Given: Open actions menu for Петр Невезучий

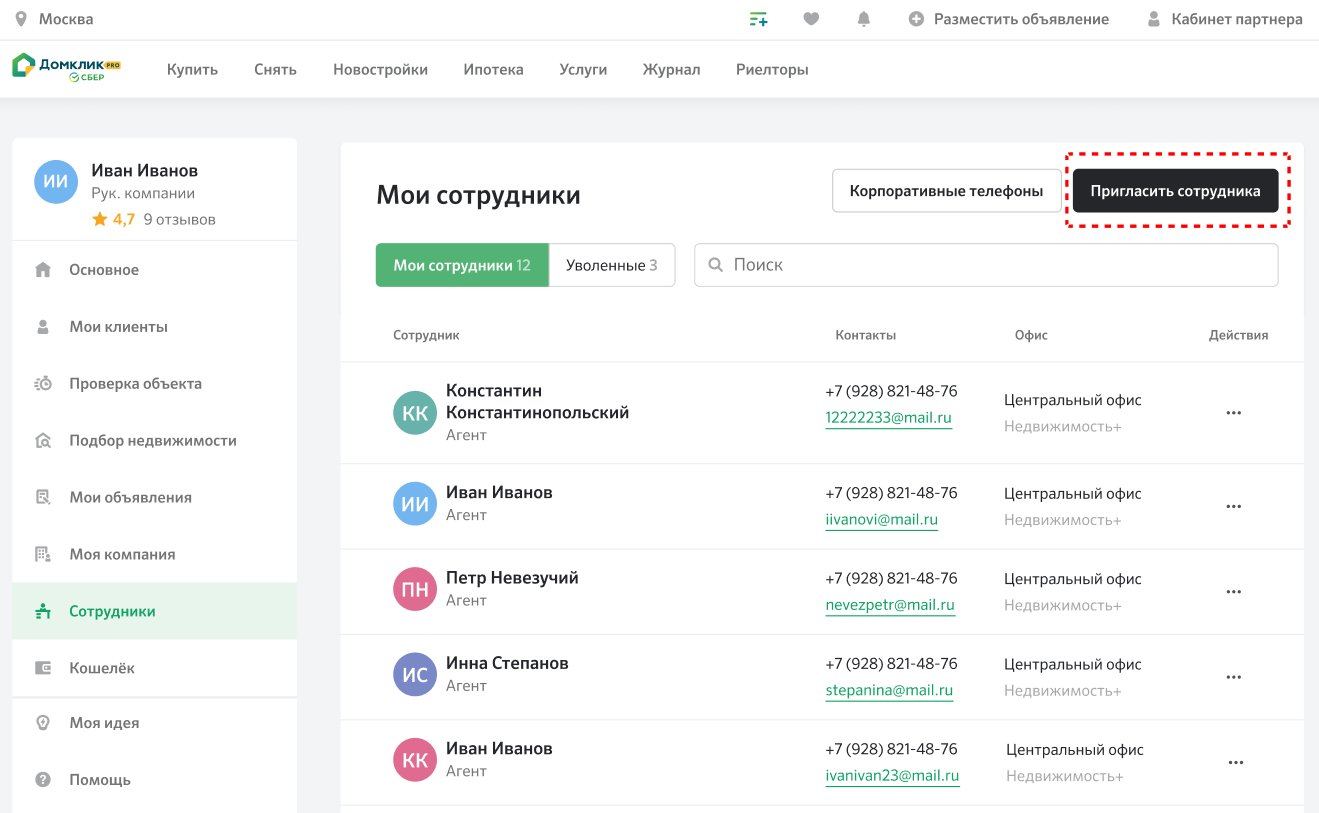Looking at the screenshot, I should coord(1233,591).
